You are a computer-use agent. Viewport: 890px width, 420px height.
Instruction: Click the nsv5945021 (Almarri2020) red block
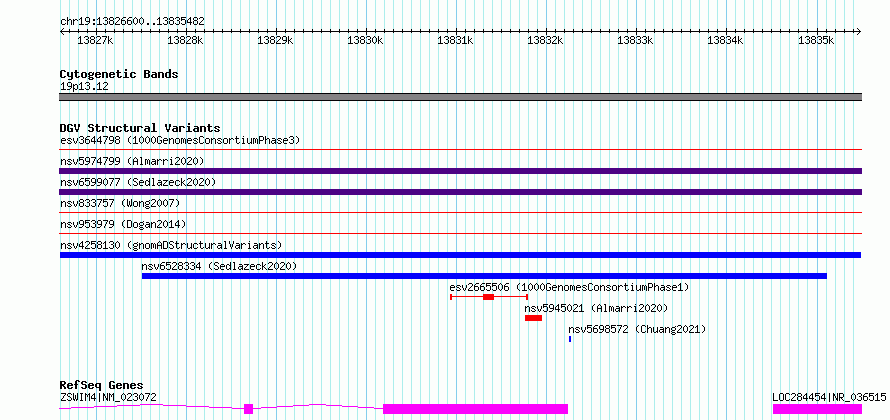pos(534,318)
